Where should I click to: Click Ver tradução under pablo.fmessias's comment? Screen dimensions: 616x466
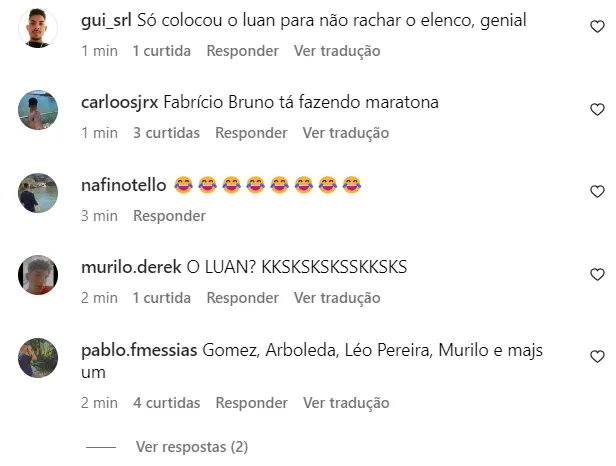tap(346, 403)
